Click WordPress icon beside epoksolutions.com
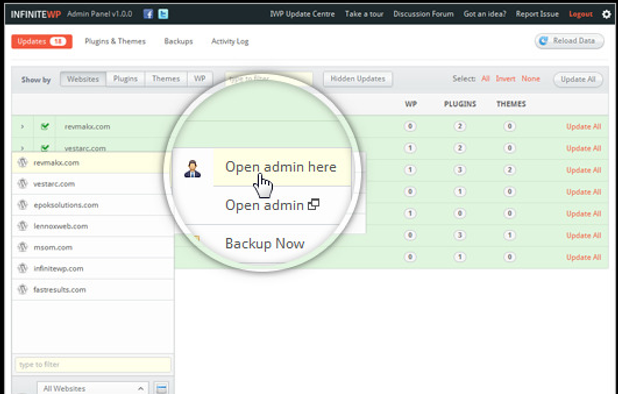618x394 pixels. click(22, 205)
